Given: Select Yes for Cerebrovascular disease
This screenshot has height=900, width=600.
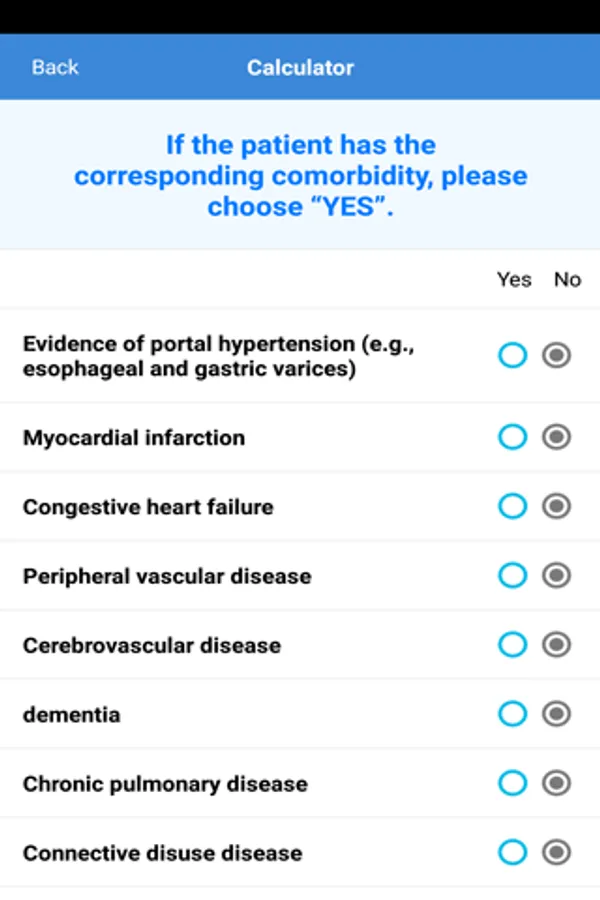Looking at the screenshot, I should (x=512, y=645).
